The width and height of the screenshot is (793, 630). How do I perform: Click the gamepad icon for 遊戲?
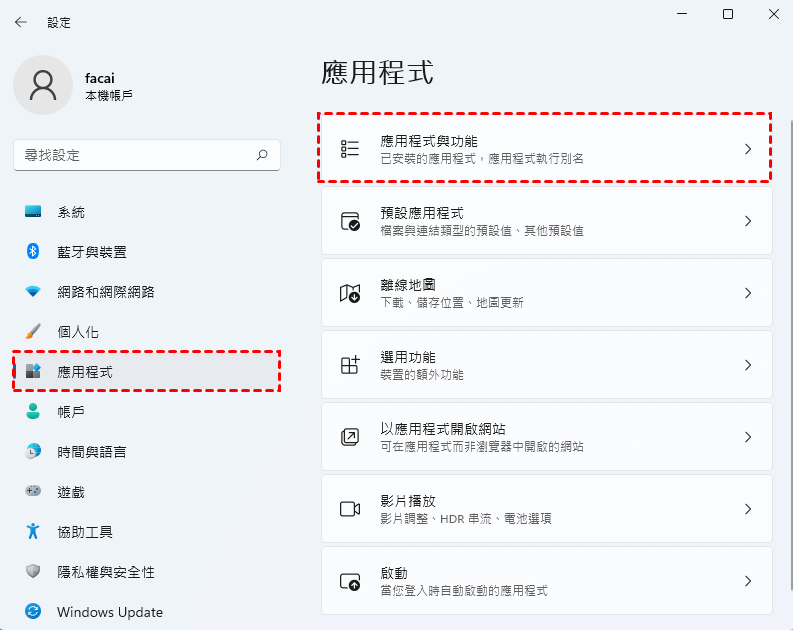[33, 492]
